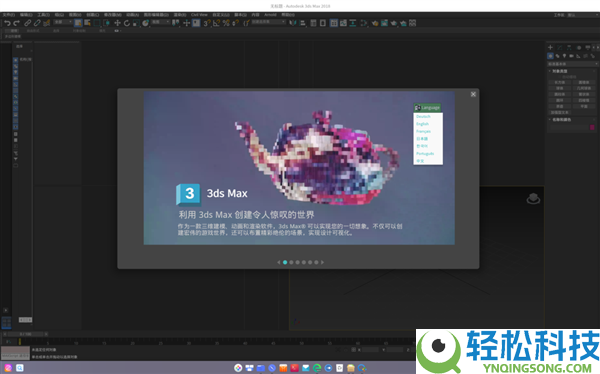Image resolution: width=600 pixels, height=374 pixels.
Task: Redo the last undone operation
Action: tap(17, 23)
